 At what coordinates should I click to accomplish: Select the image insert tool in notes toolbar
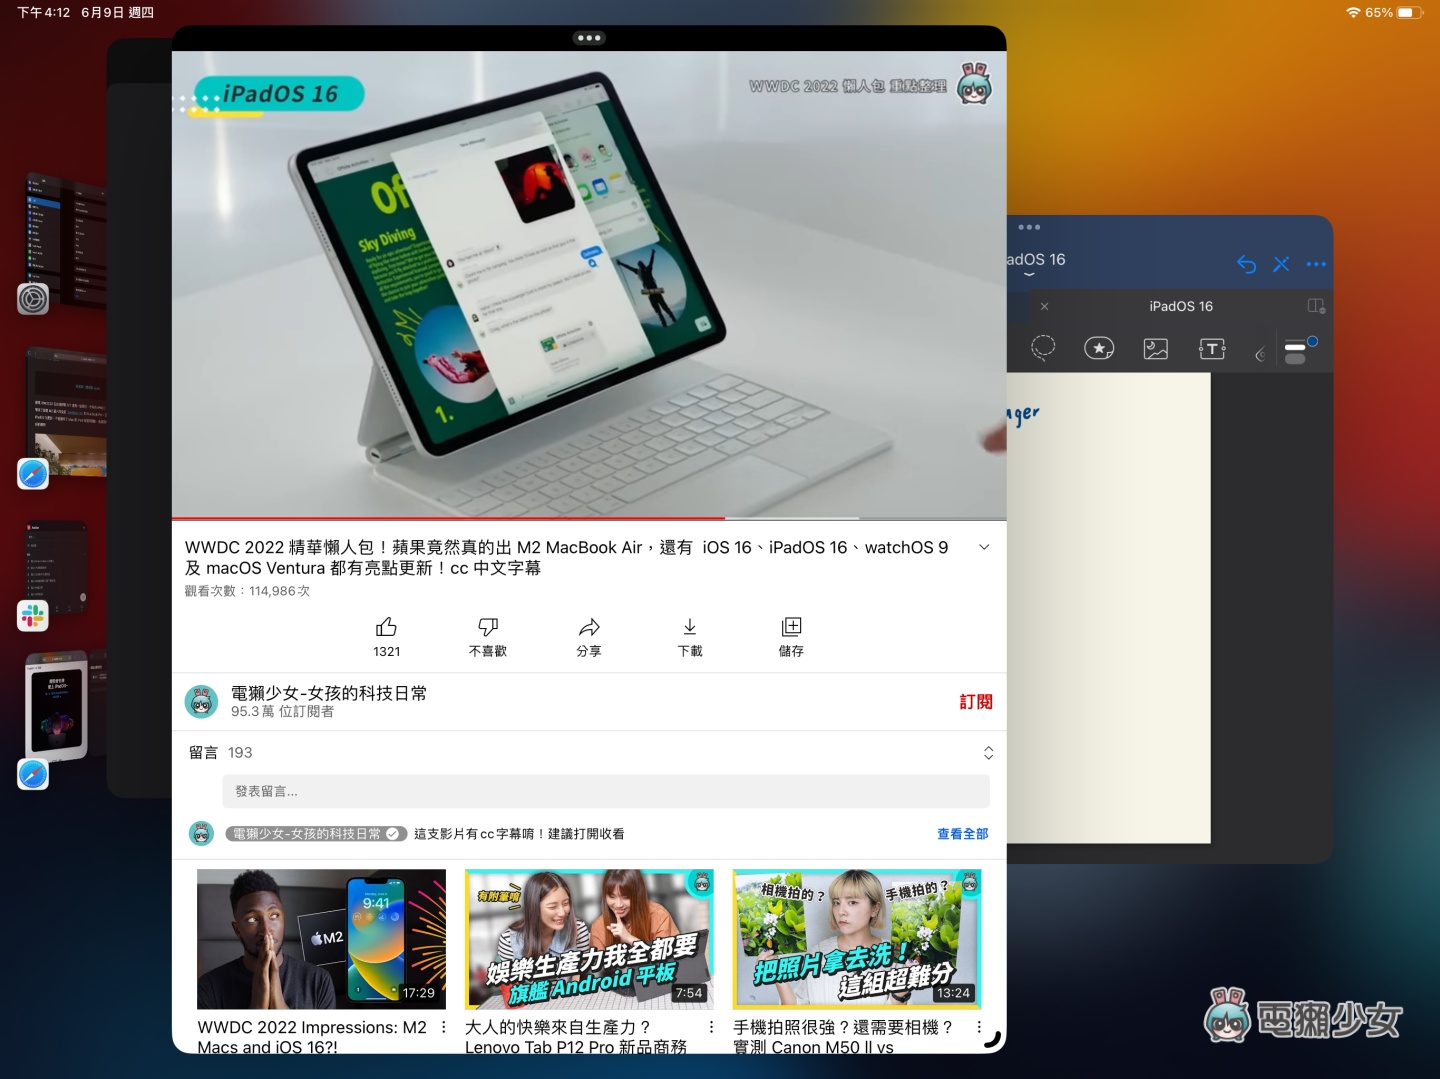(1155, 348)
